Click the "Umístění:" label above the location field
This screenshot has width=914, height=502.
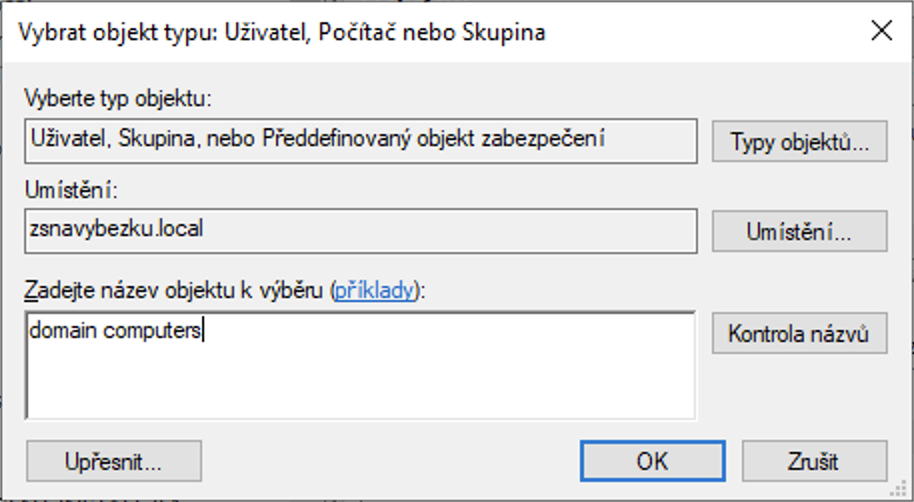point(75,188)
